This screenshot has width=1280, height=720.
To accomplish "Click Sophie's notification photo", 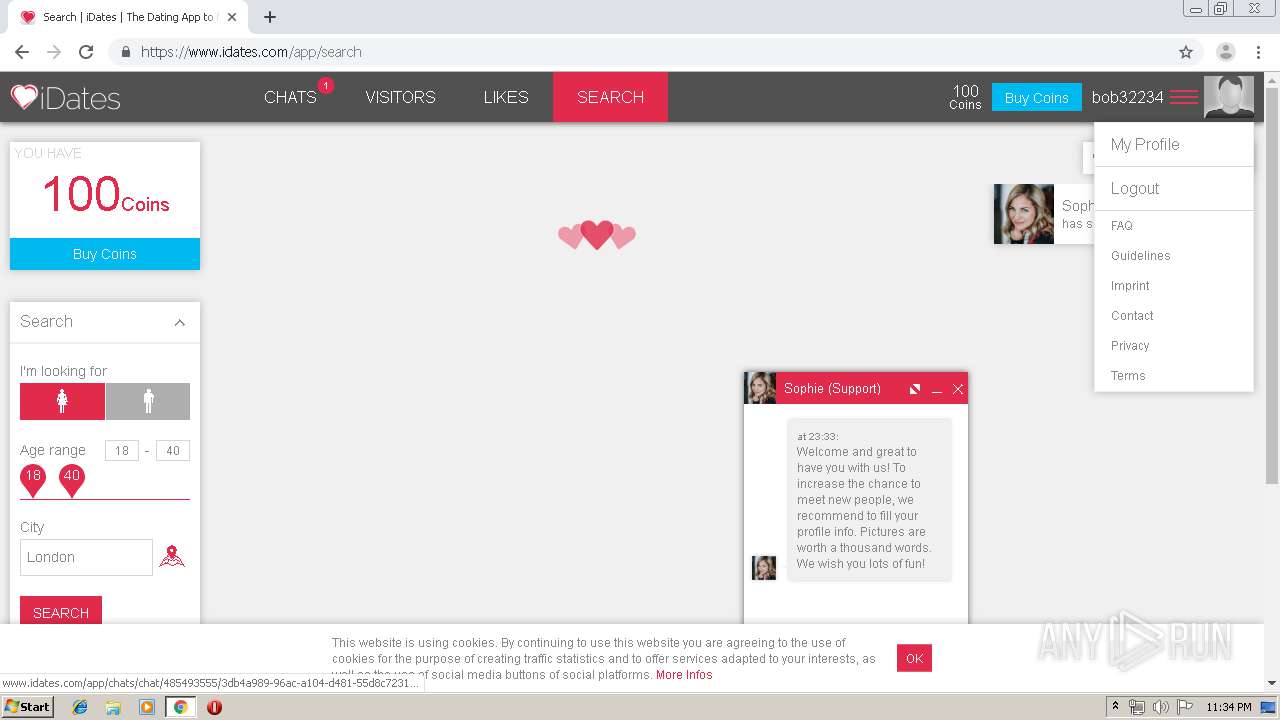I will click(1023, 213).
